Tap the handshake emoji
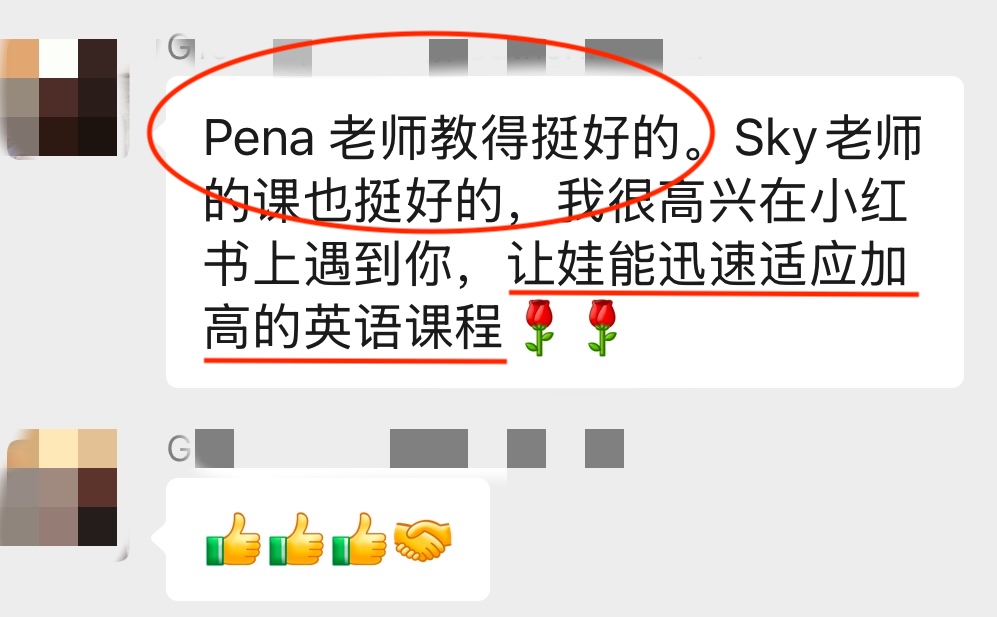The height and width of the screenshot is (617, 997). pos(422,541)
